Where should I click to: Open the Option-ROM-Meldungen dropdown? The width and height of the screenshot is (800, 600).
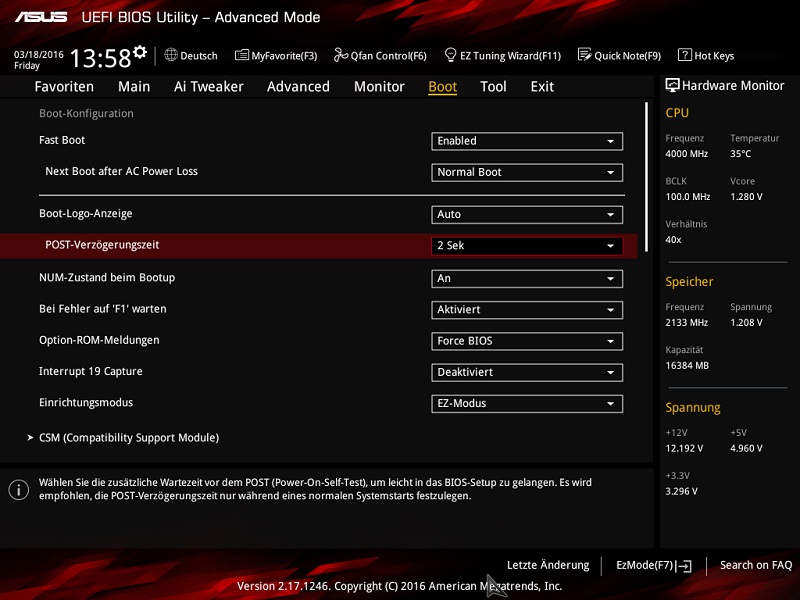pos(527,341)
